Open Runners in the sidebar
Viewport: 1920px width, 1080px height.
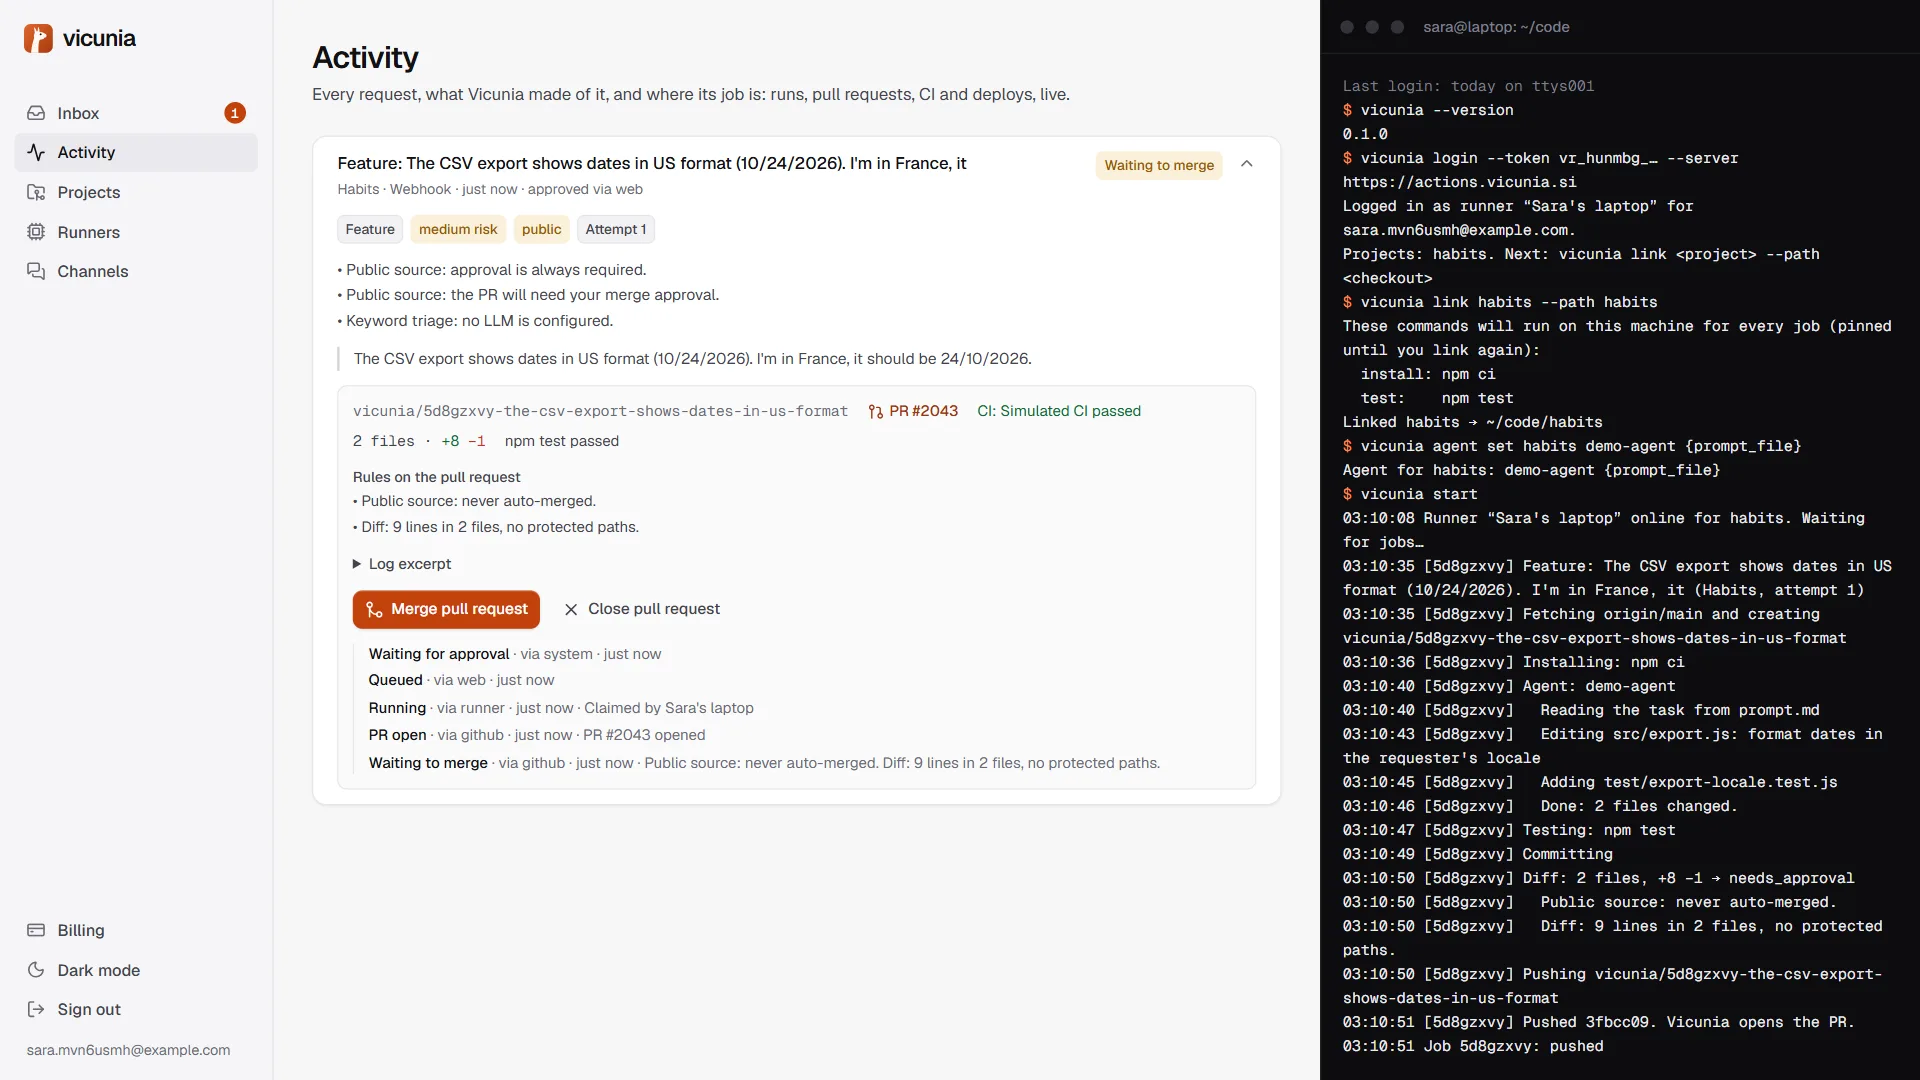tap(136, 232)
